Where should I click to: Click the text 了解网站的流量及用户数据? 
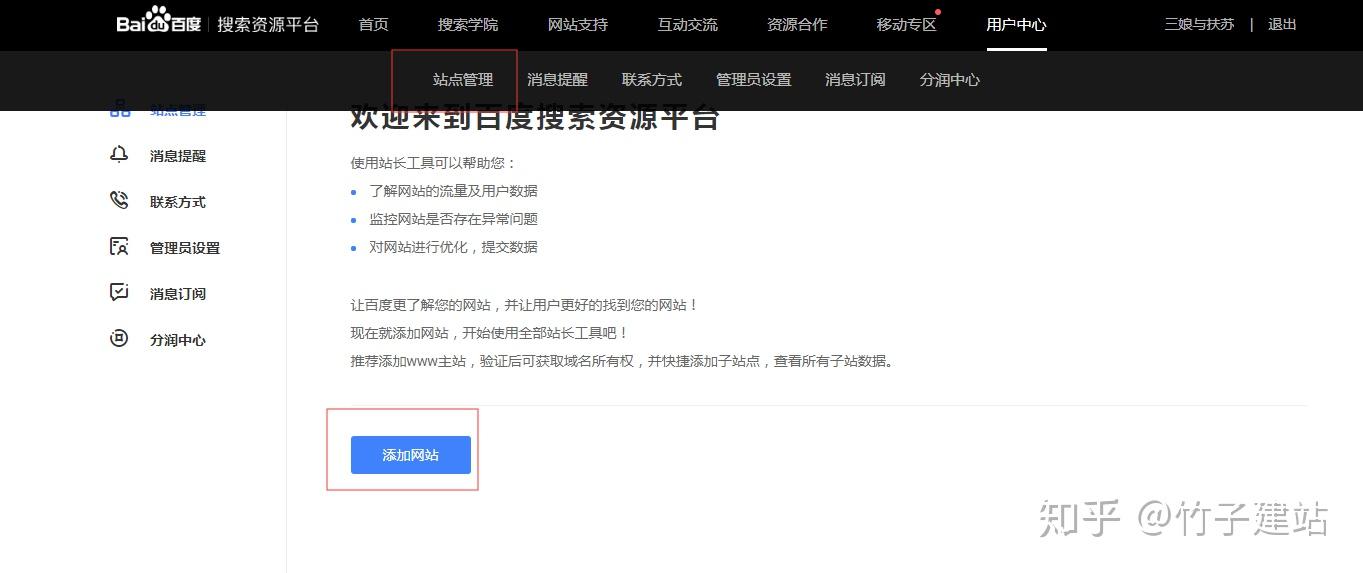(x=453, y=191)
